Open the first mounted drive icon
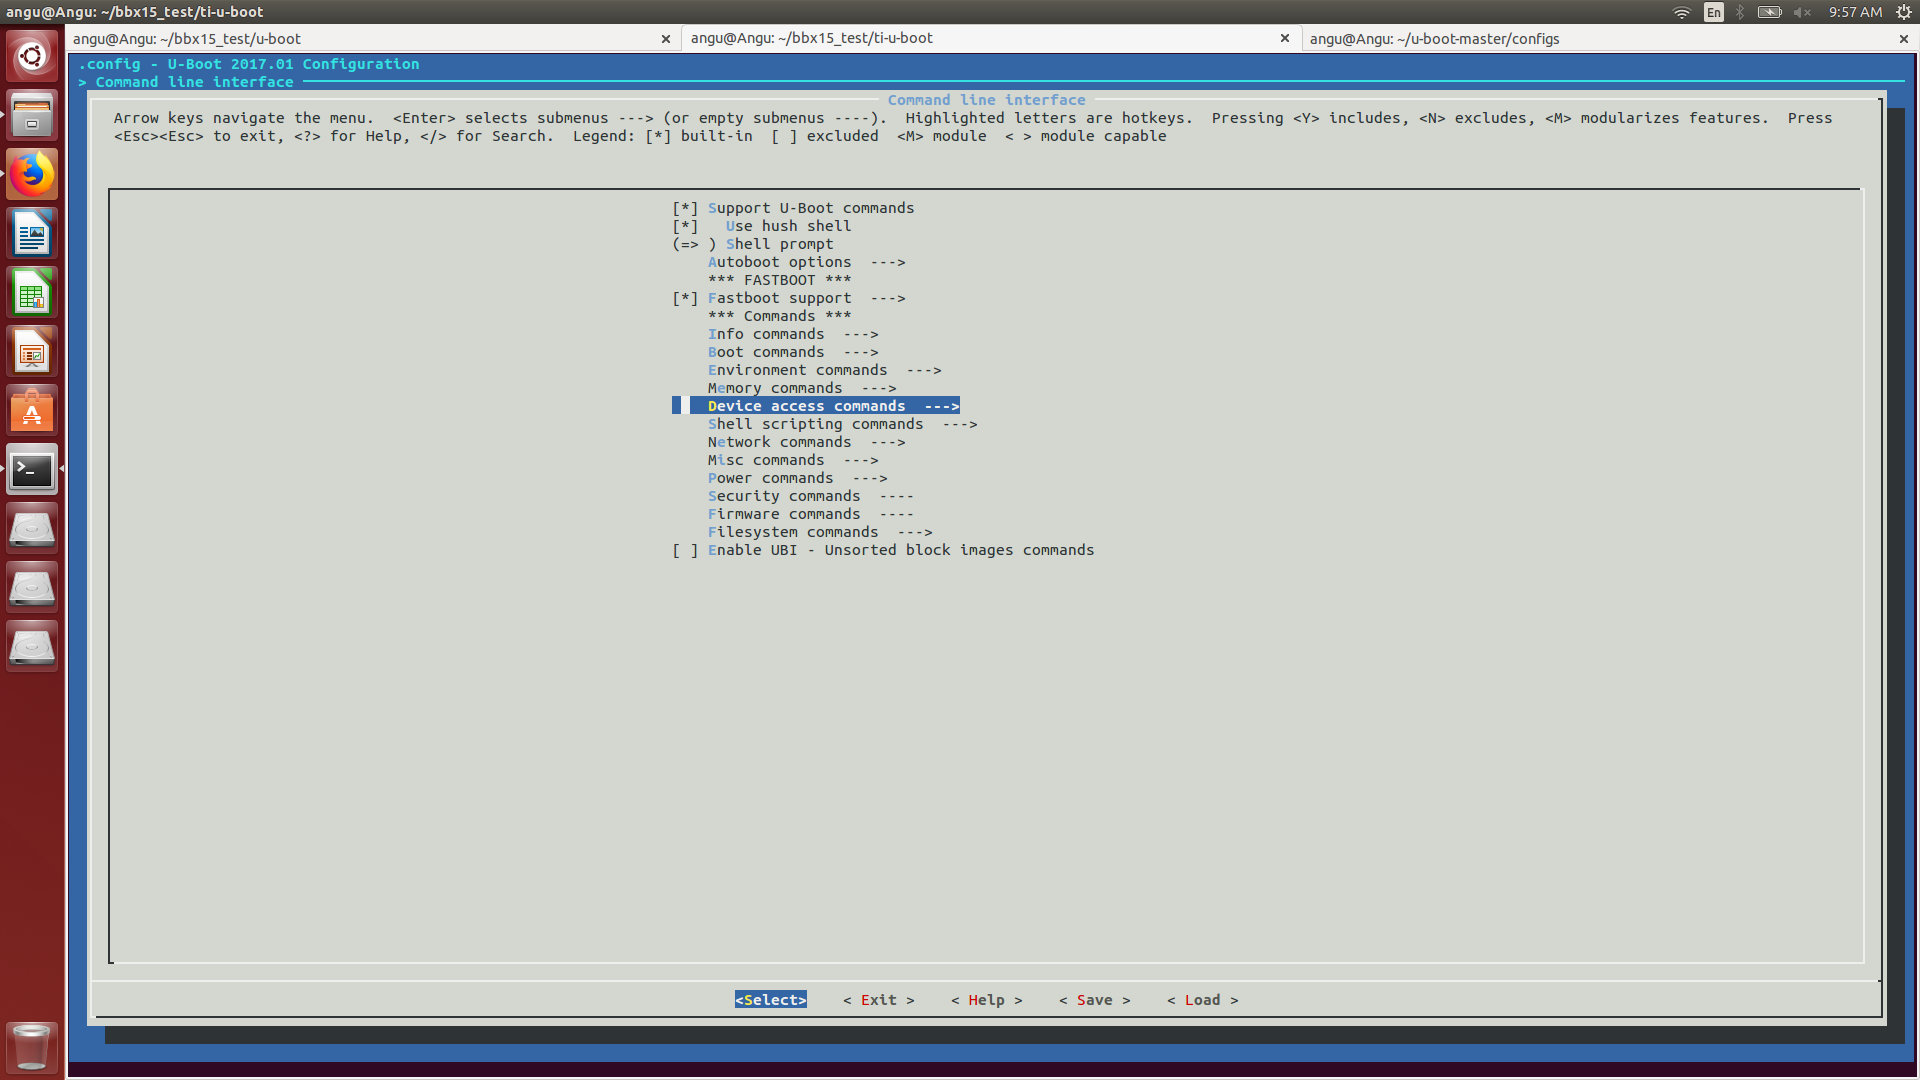 (32, 529)
